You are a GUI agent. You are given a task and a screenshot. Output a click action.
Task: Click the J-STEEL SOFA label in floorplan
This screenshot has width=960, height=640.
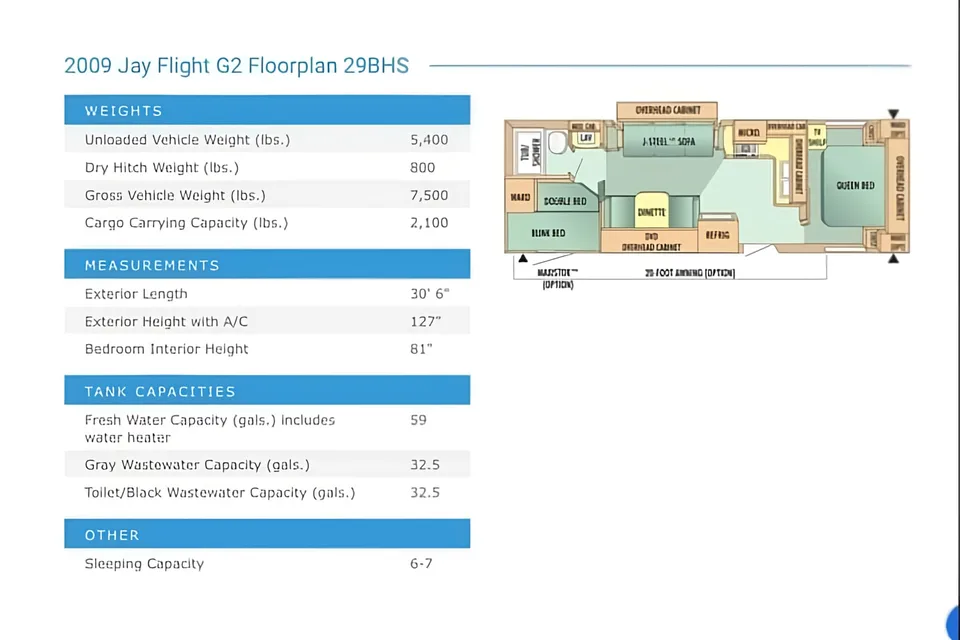tap(669, 141)
